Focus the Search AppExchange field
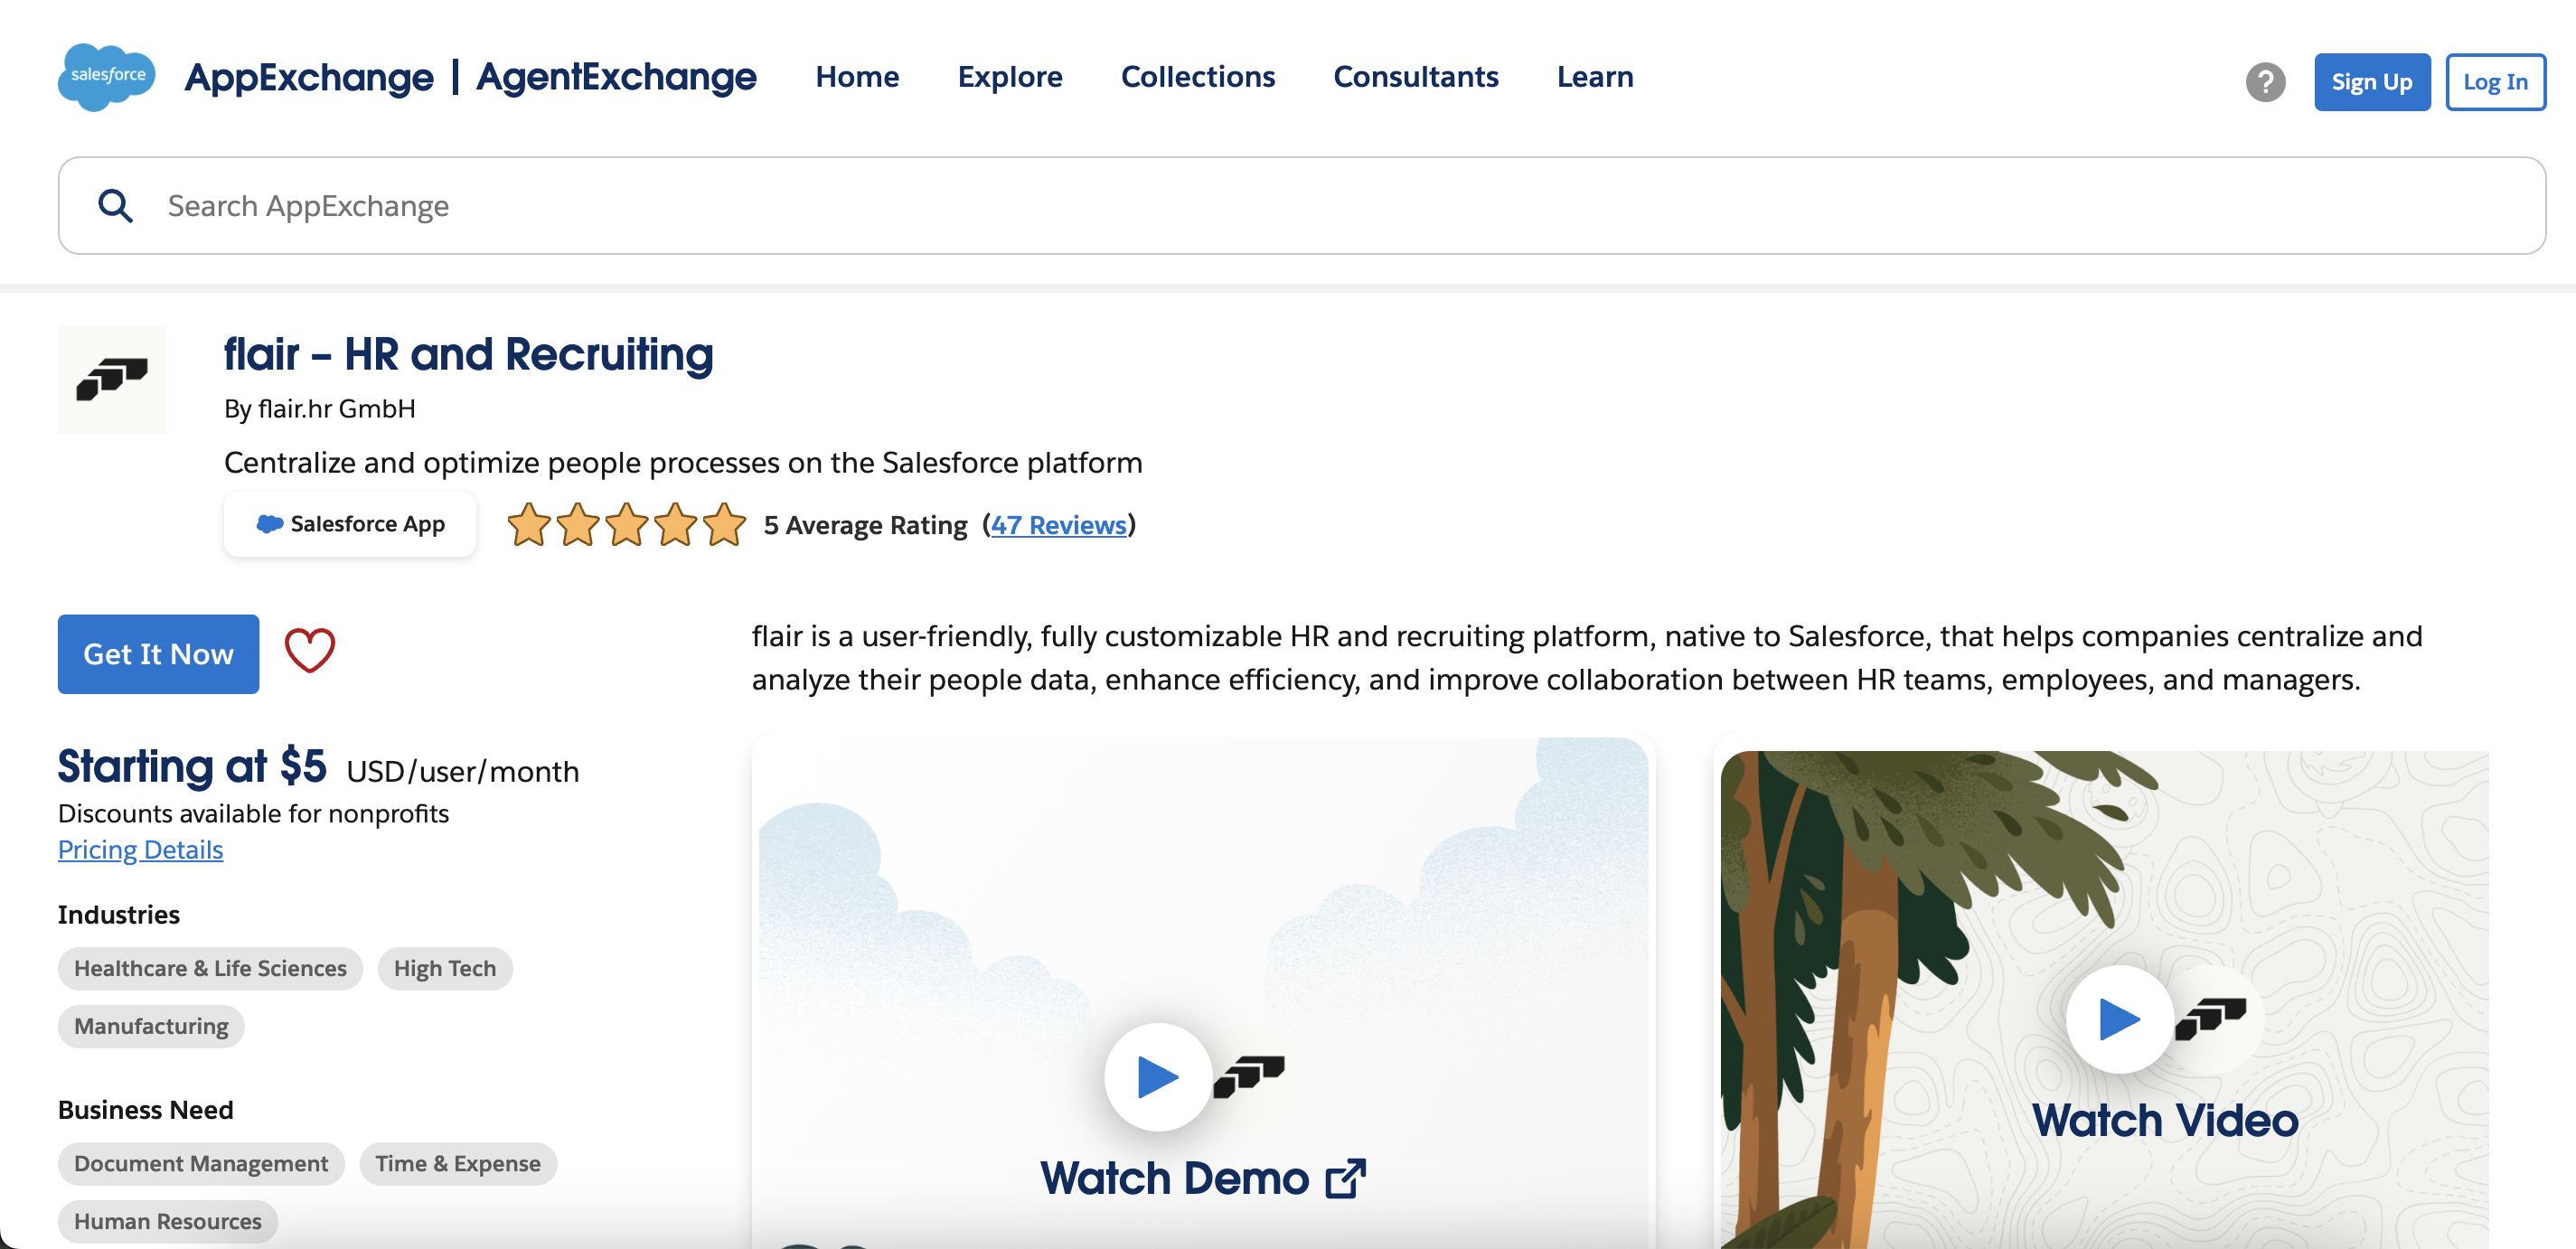This screenshot has height=1249, width=2576. [1300, 206]
